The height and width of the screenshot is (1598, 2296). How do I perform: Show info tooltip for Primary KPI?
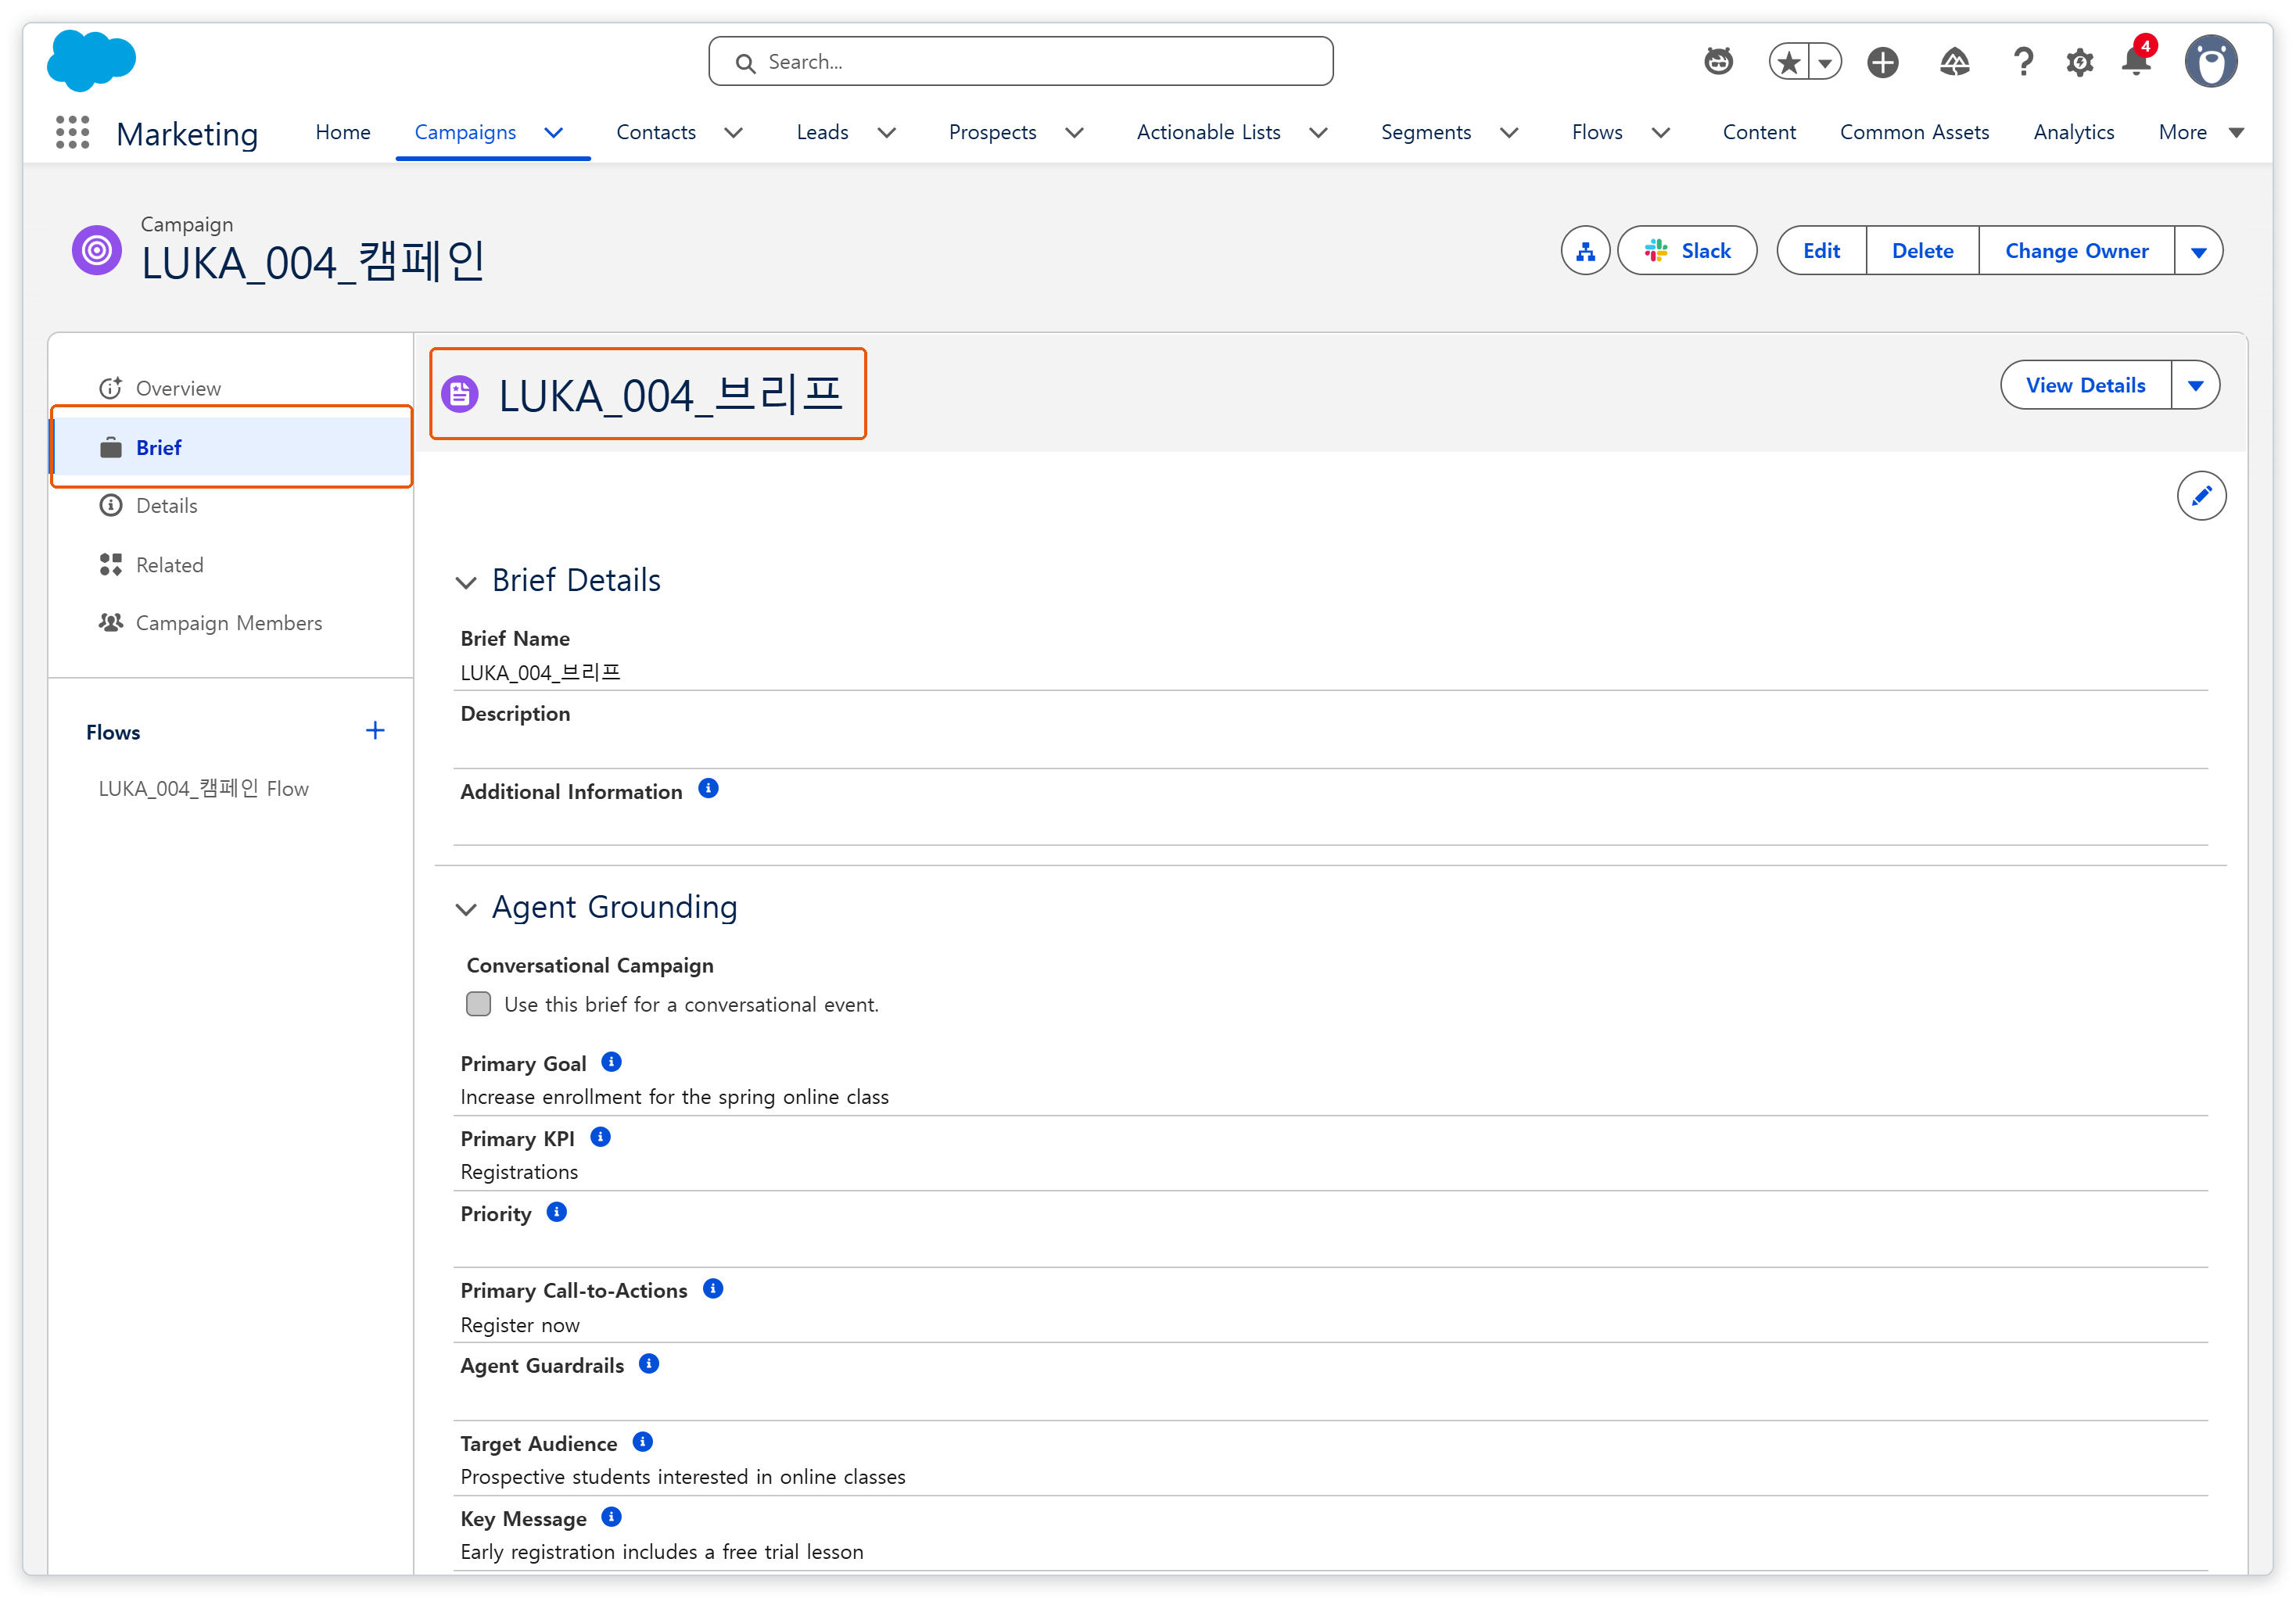coord(600,1137)
